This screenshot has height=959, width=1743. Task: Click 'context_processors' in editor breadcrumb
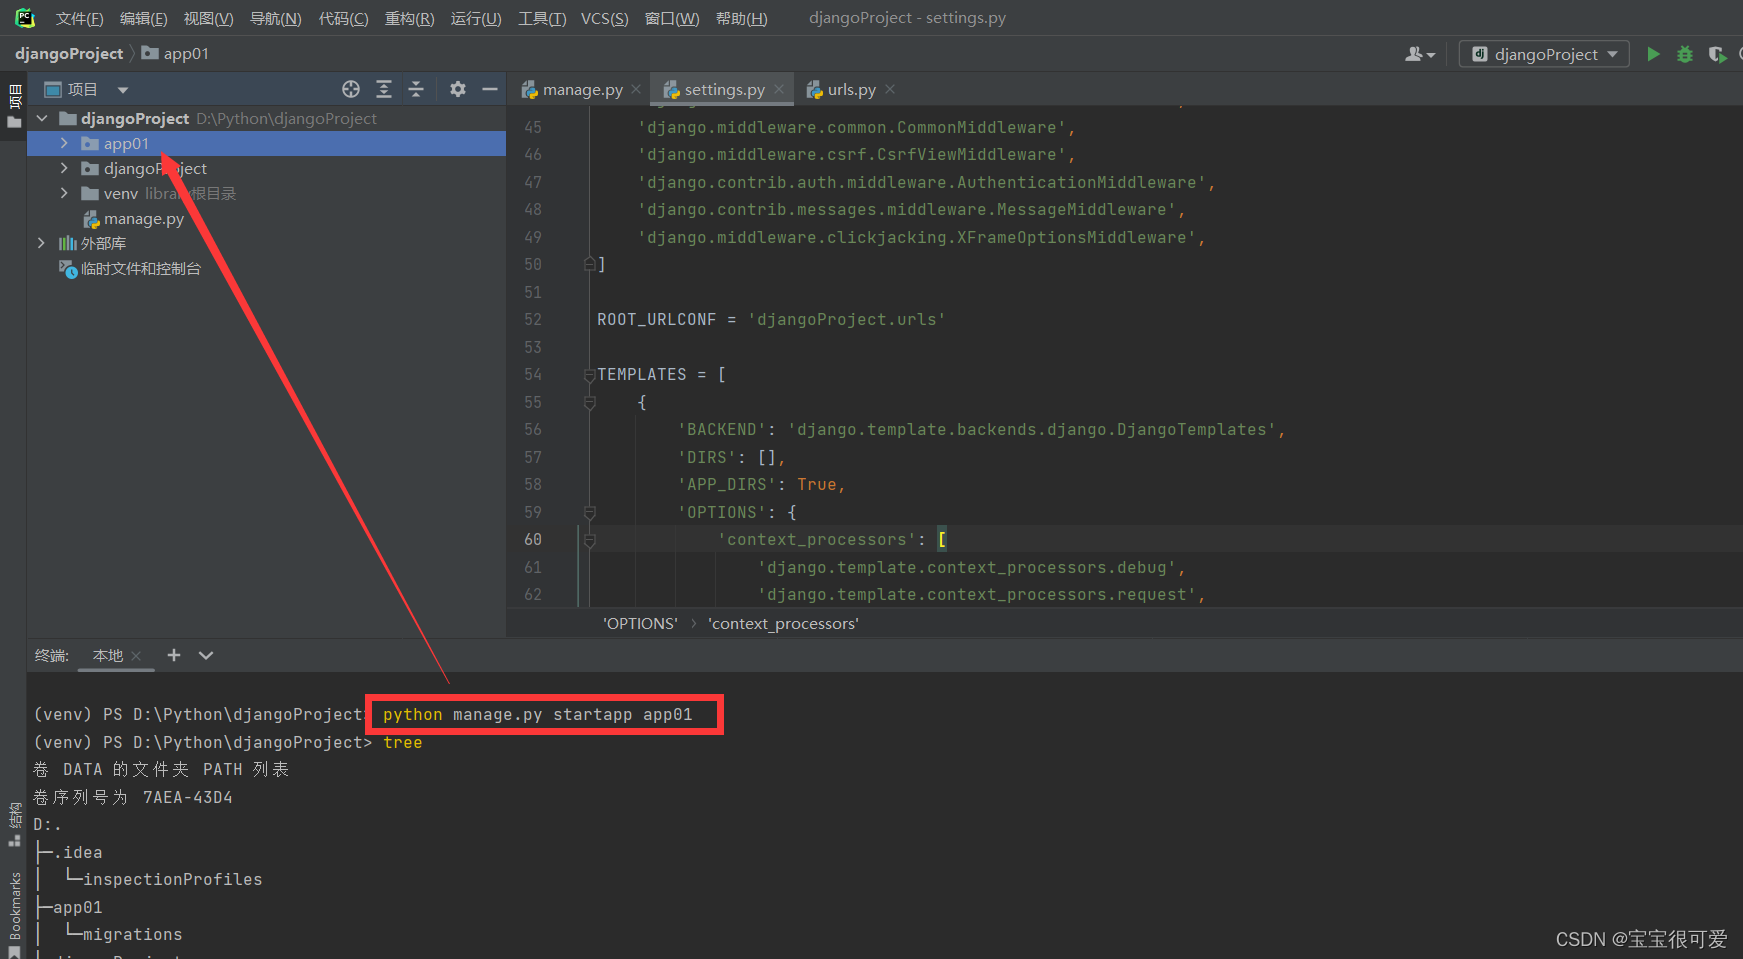(783, 624)
